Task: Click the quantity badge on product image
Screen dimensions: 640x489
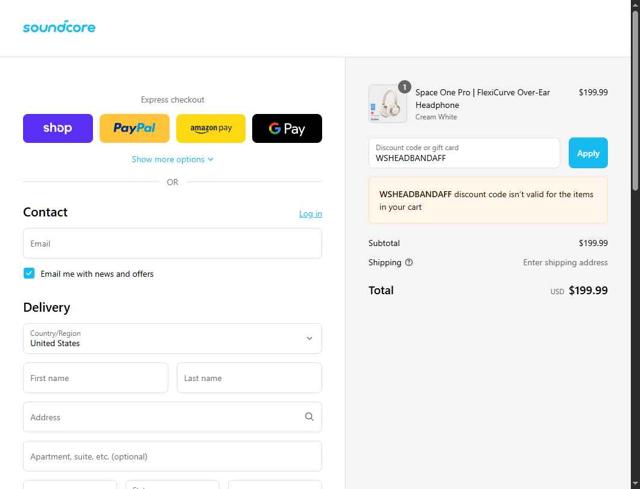Action: click(x=404, y=87)
